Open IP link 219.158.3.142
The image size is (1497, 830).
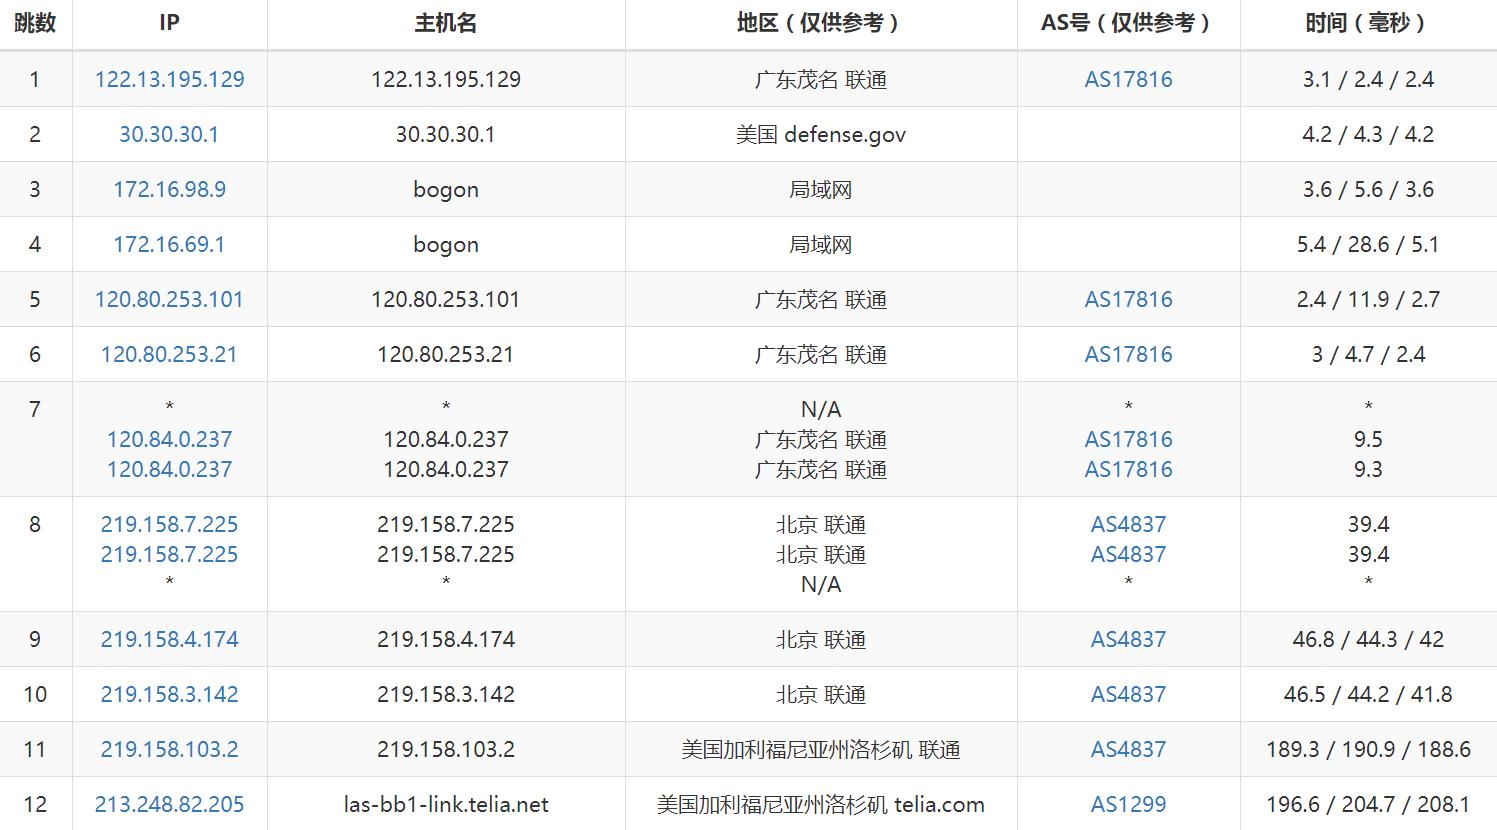[169, 695]
